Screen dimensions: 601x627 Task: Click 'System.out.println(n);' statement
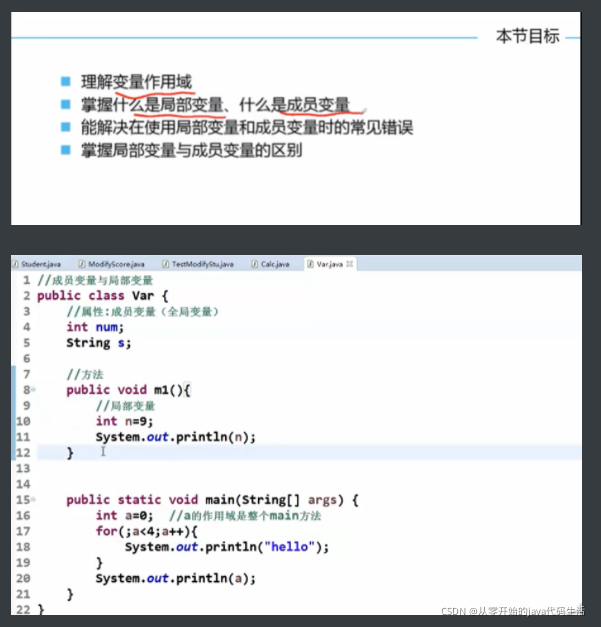tap(176, 437)
